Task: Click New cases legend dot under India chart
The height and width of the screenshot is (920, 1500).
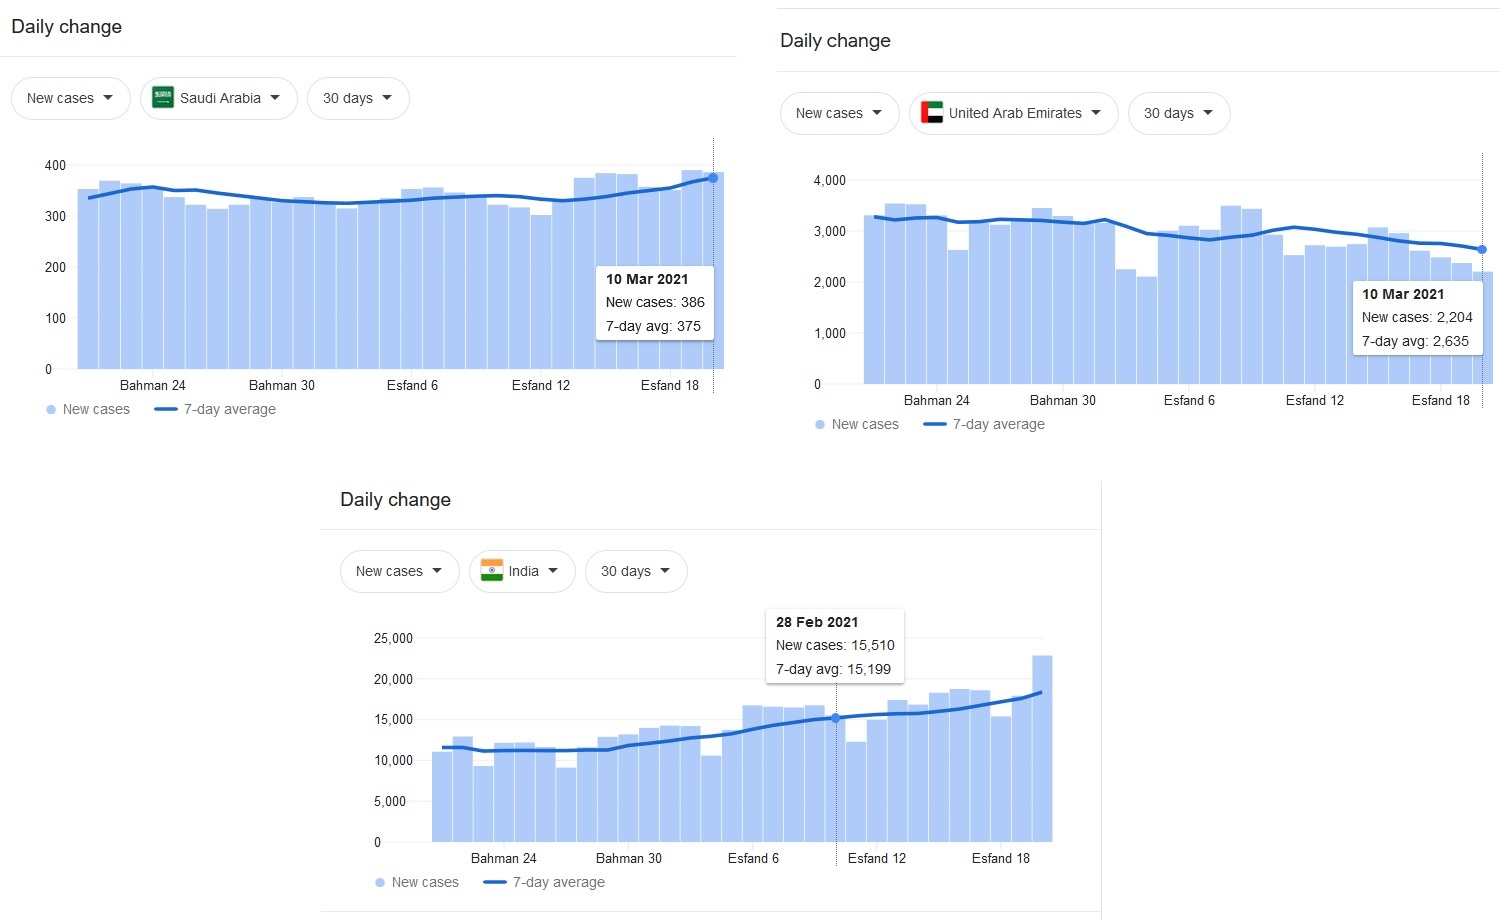Action: pos(380,882)
